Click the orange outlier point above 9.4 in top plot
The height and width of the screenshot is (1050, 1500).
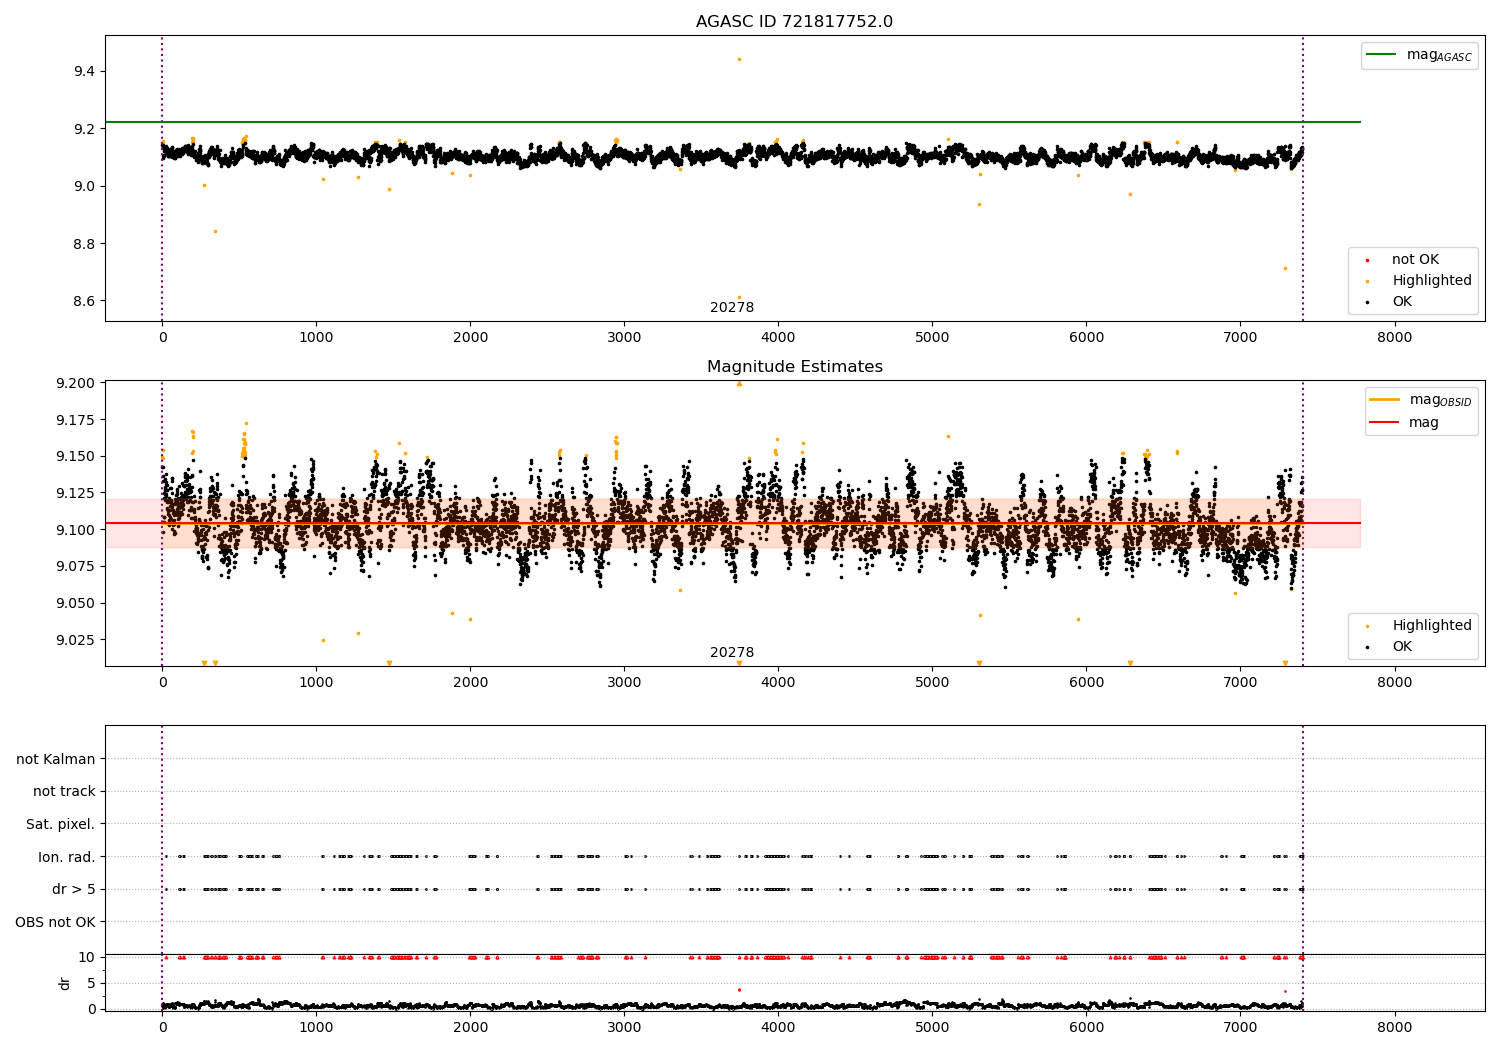coord(739,59)
